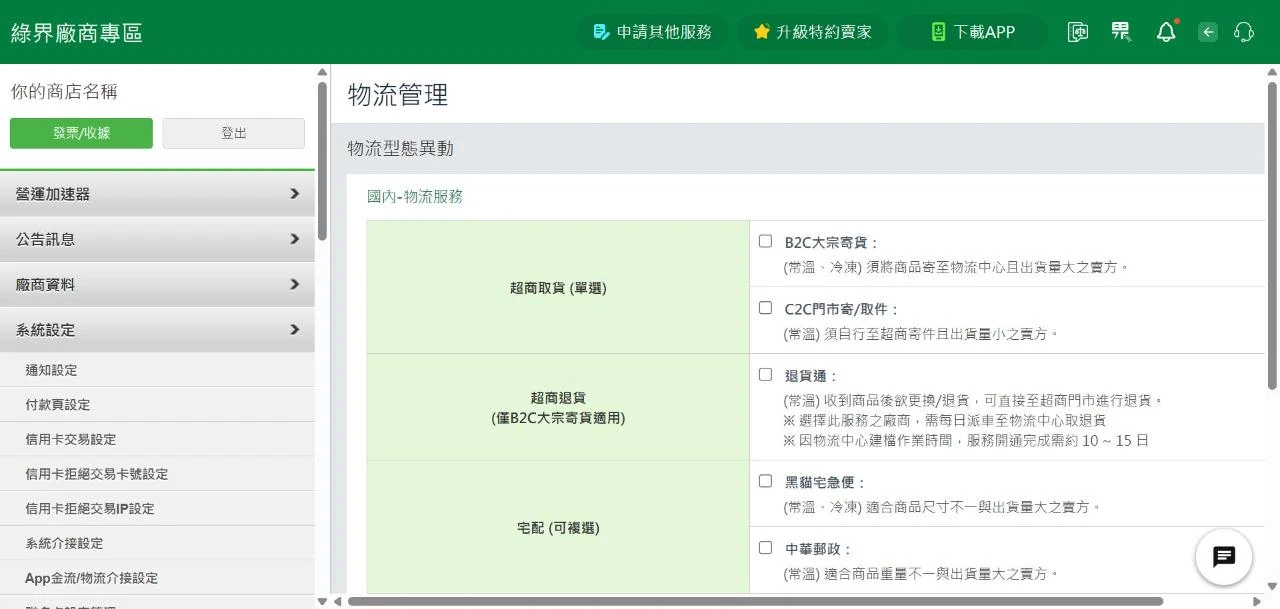Click the 國內-物流服務 heading text
Viewport: 1280px width, 609px height.
pos(415,197)
